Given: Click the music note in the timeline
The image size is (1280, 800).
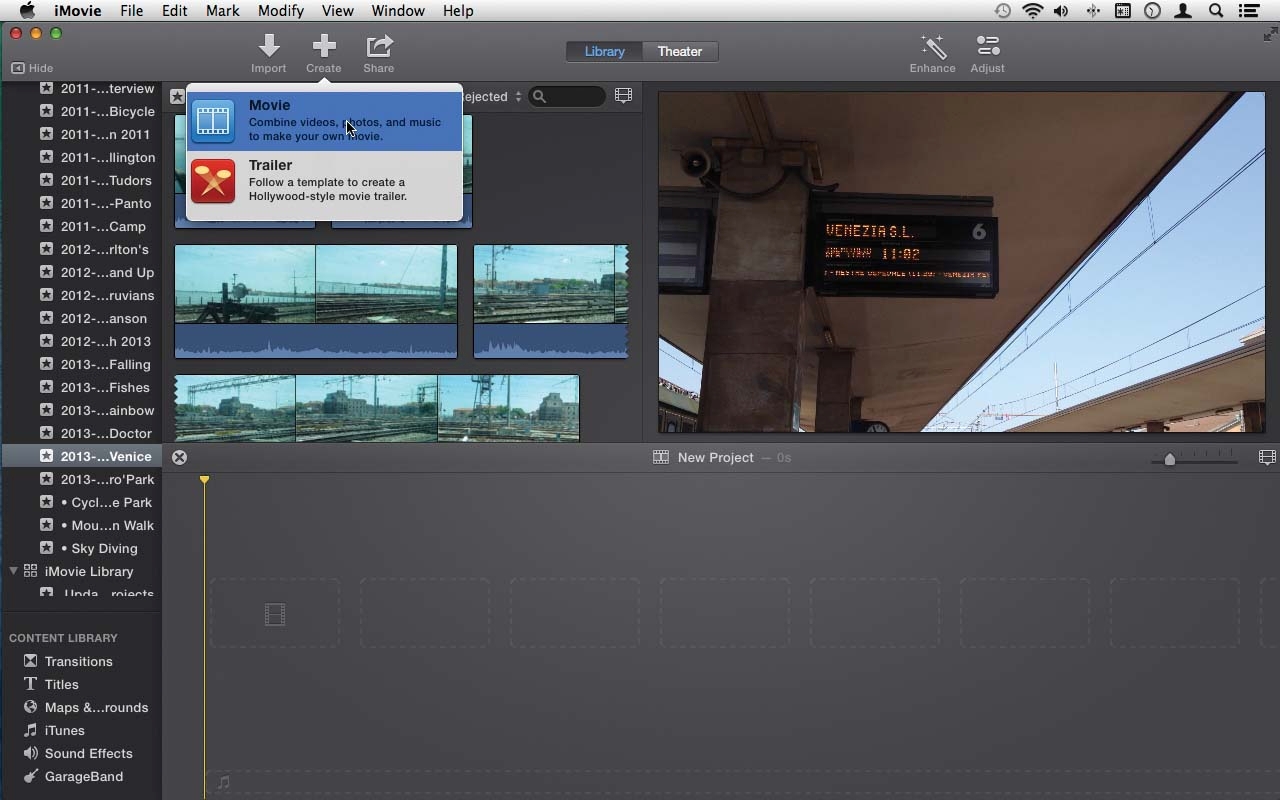Looking at the screenshot, I should [x=223, y=782].
